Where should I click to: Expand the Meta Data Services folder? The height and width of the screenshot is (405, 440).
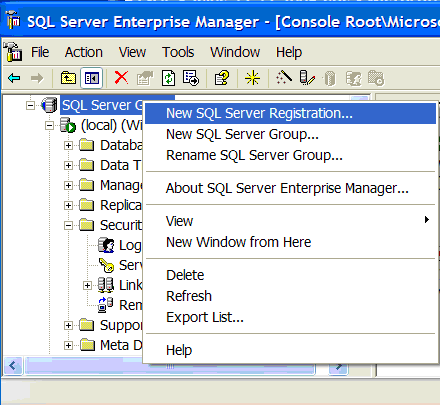(x=68, y=346)
